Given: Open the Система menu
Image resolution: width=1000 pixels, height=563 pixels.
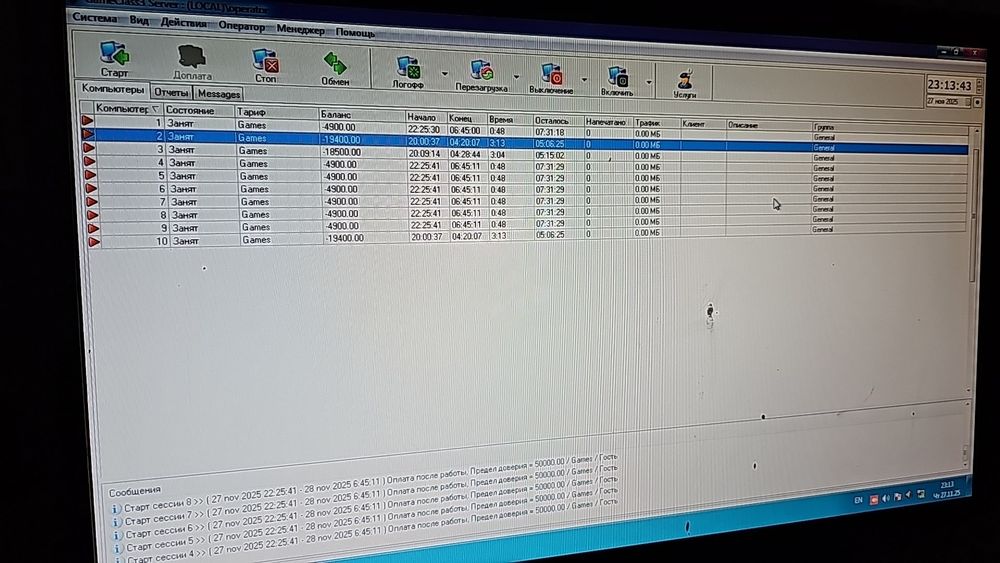Looking at the screenshot, I should click(94, 17).
